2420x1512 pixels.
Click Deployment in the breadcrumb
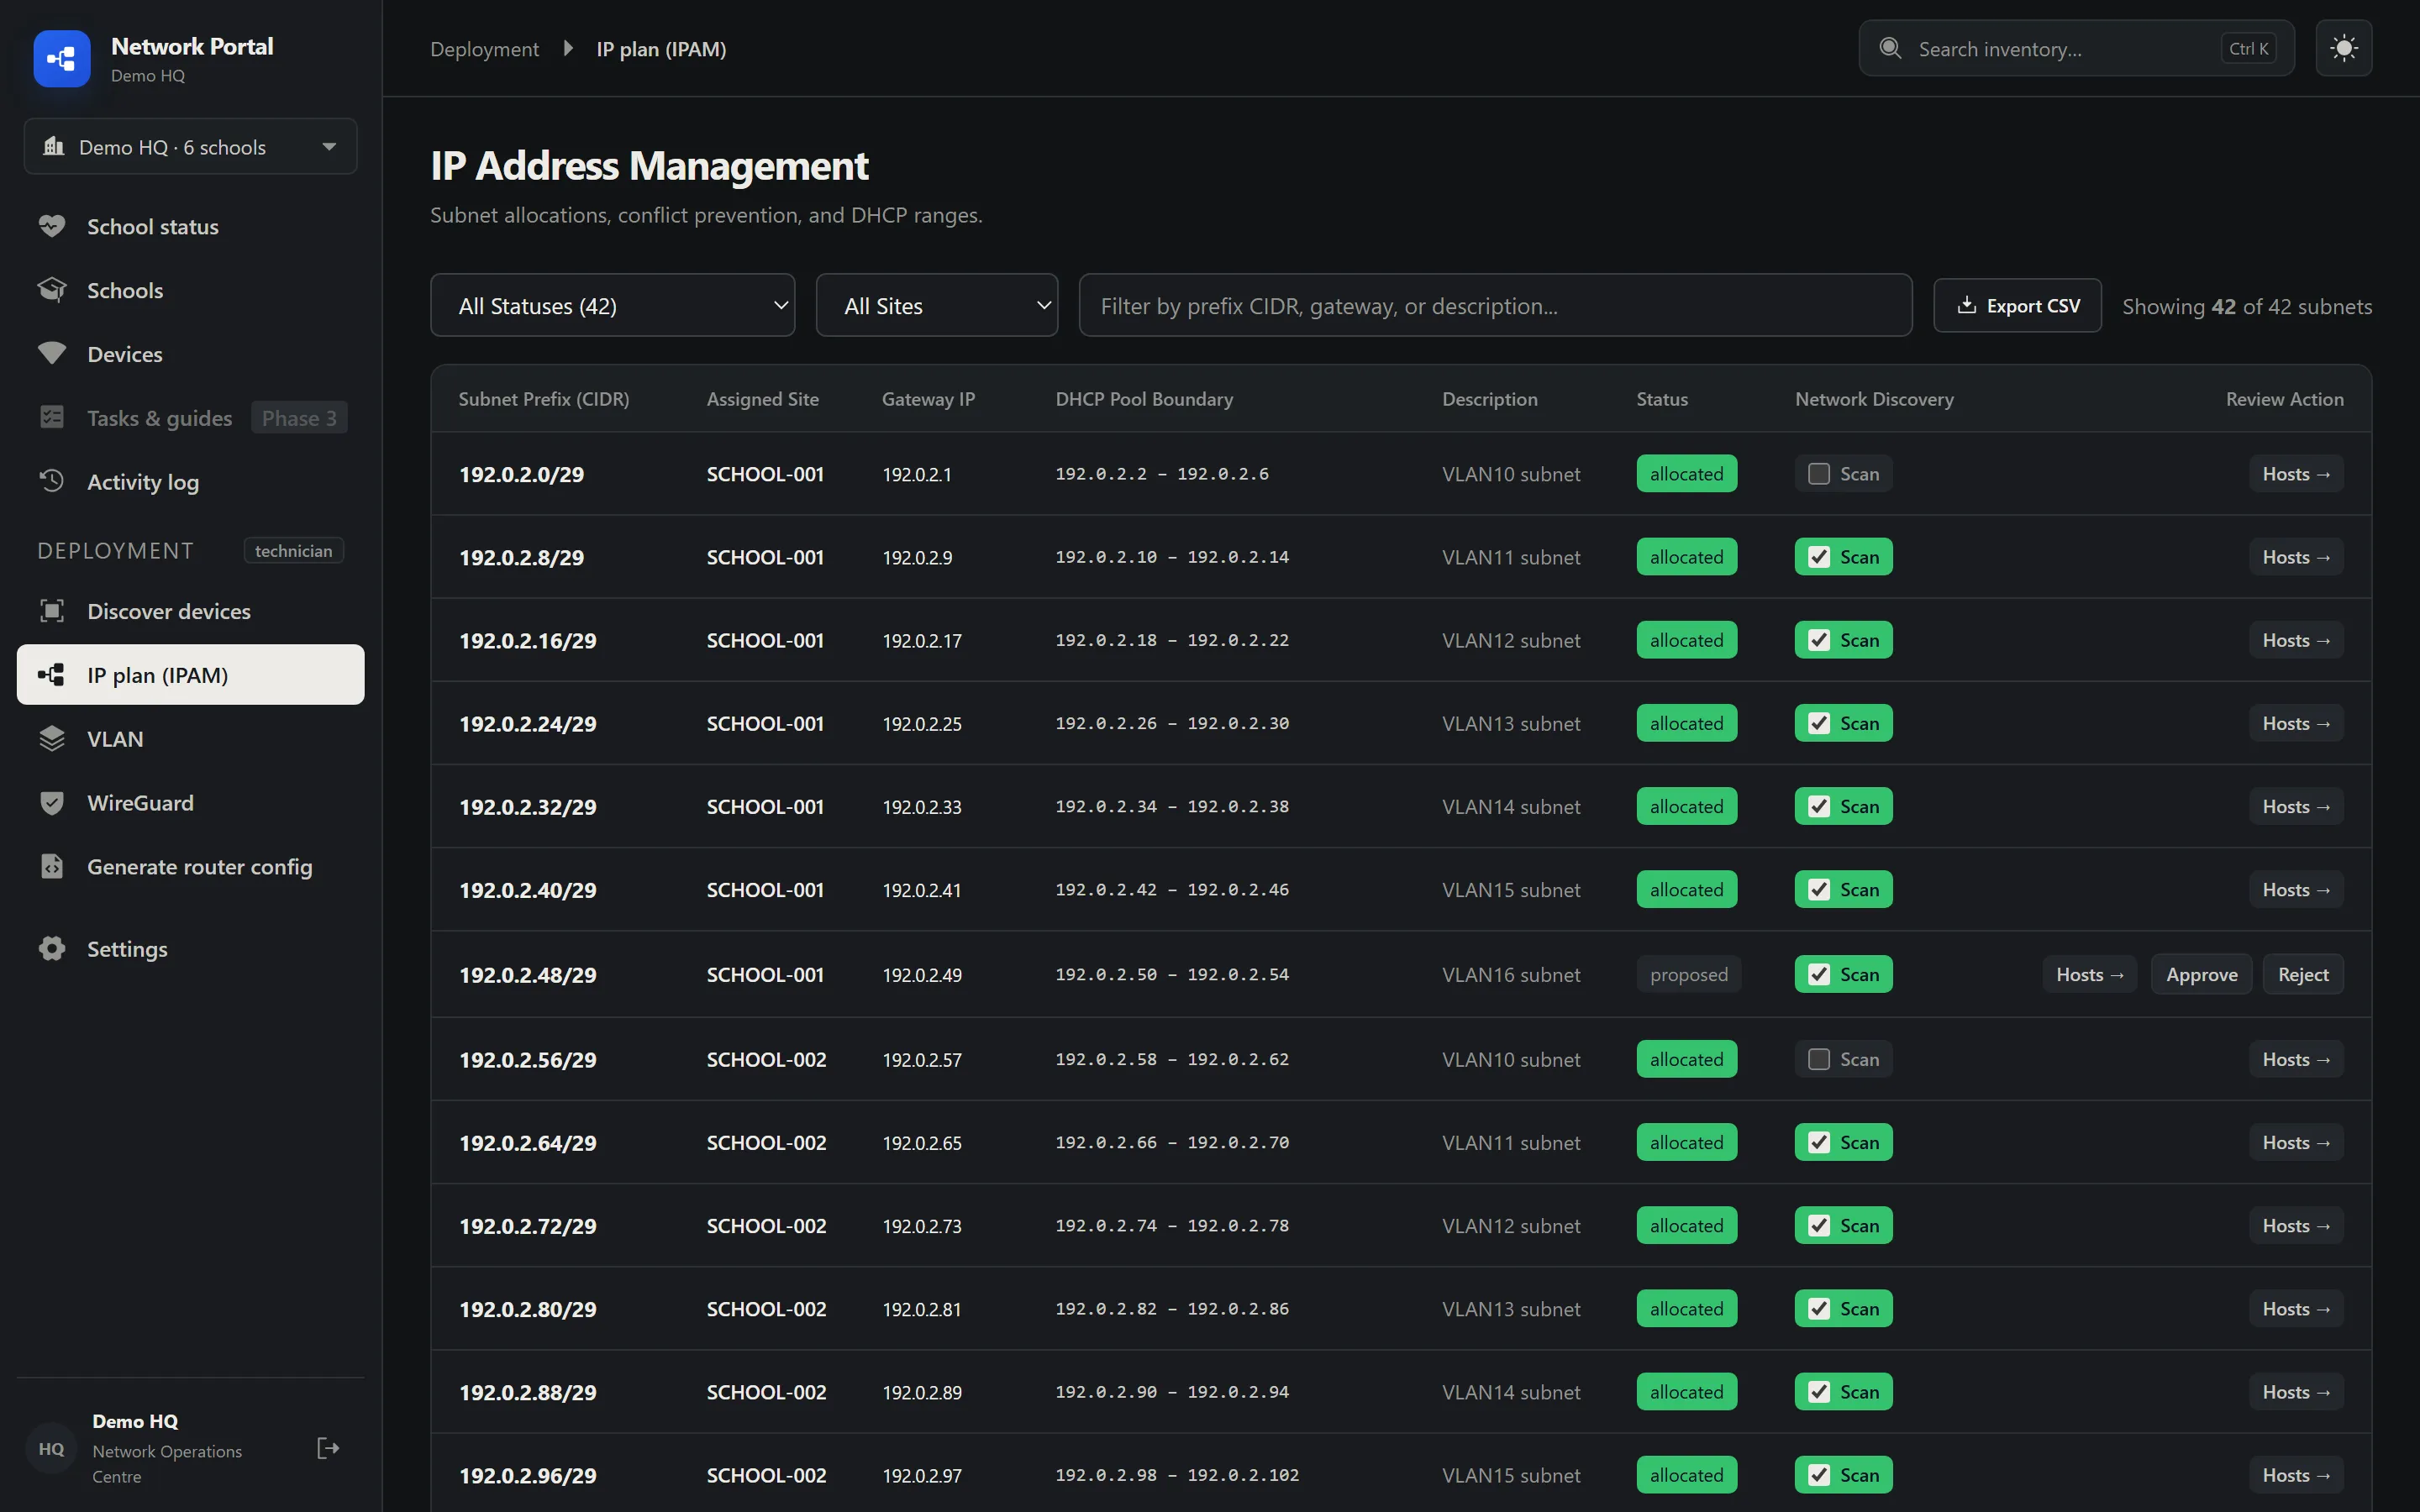point(484,49)
